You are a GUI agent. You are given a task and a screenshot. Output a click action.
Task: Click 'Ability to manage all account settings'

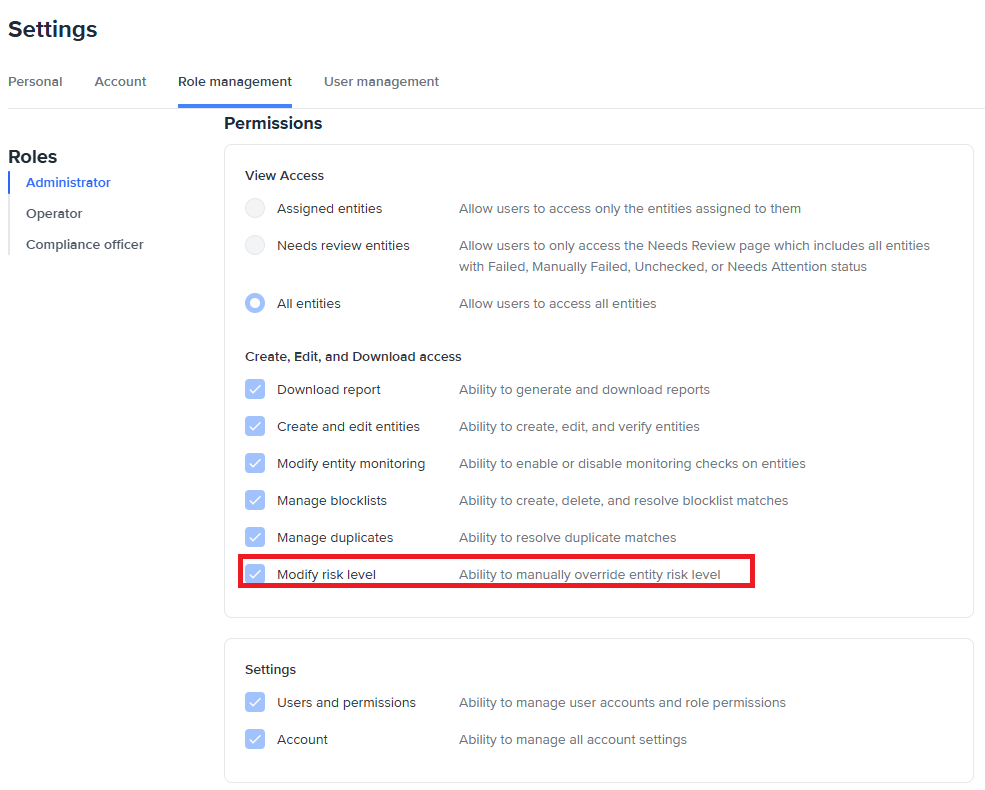pos(572,739)
